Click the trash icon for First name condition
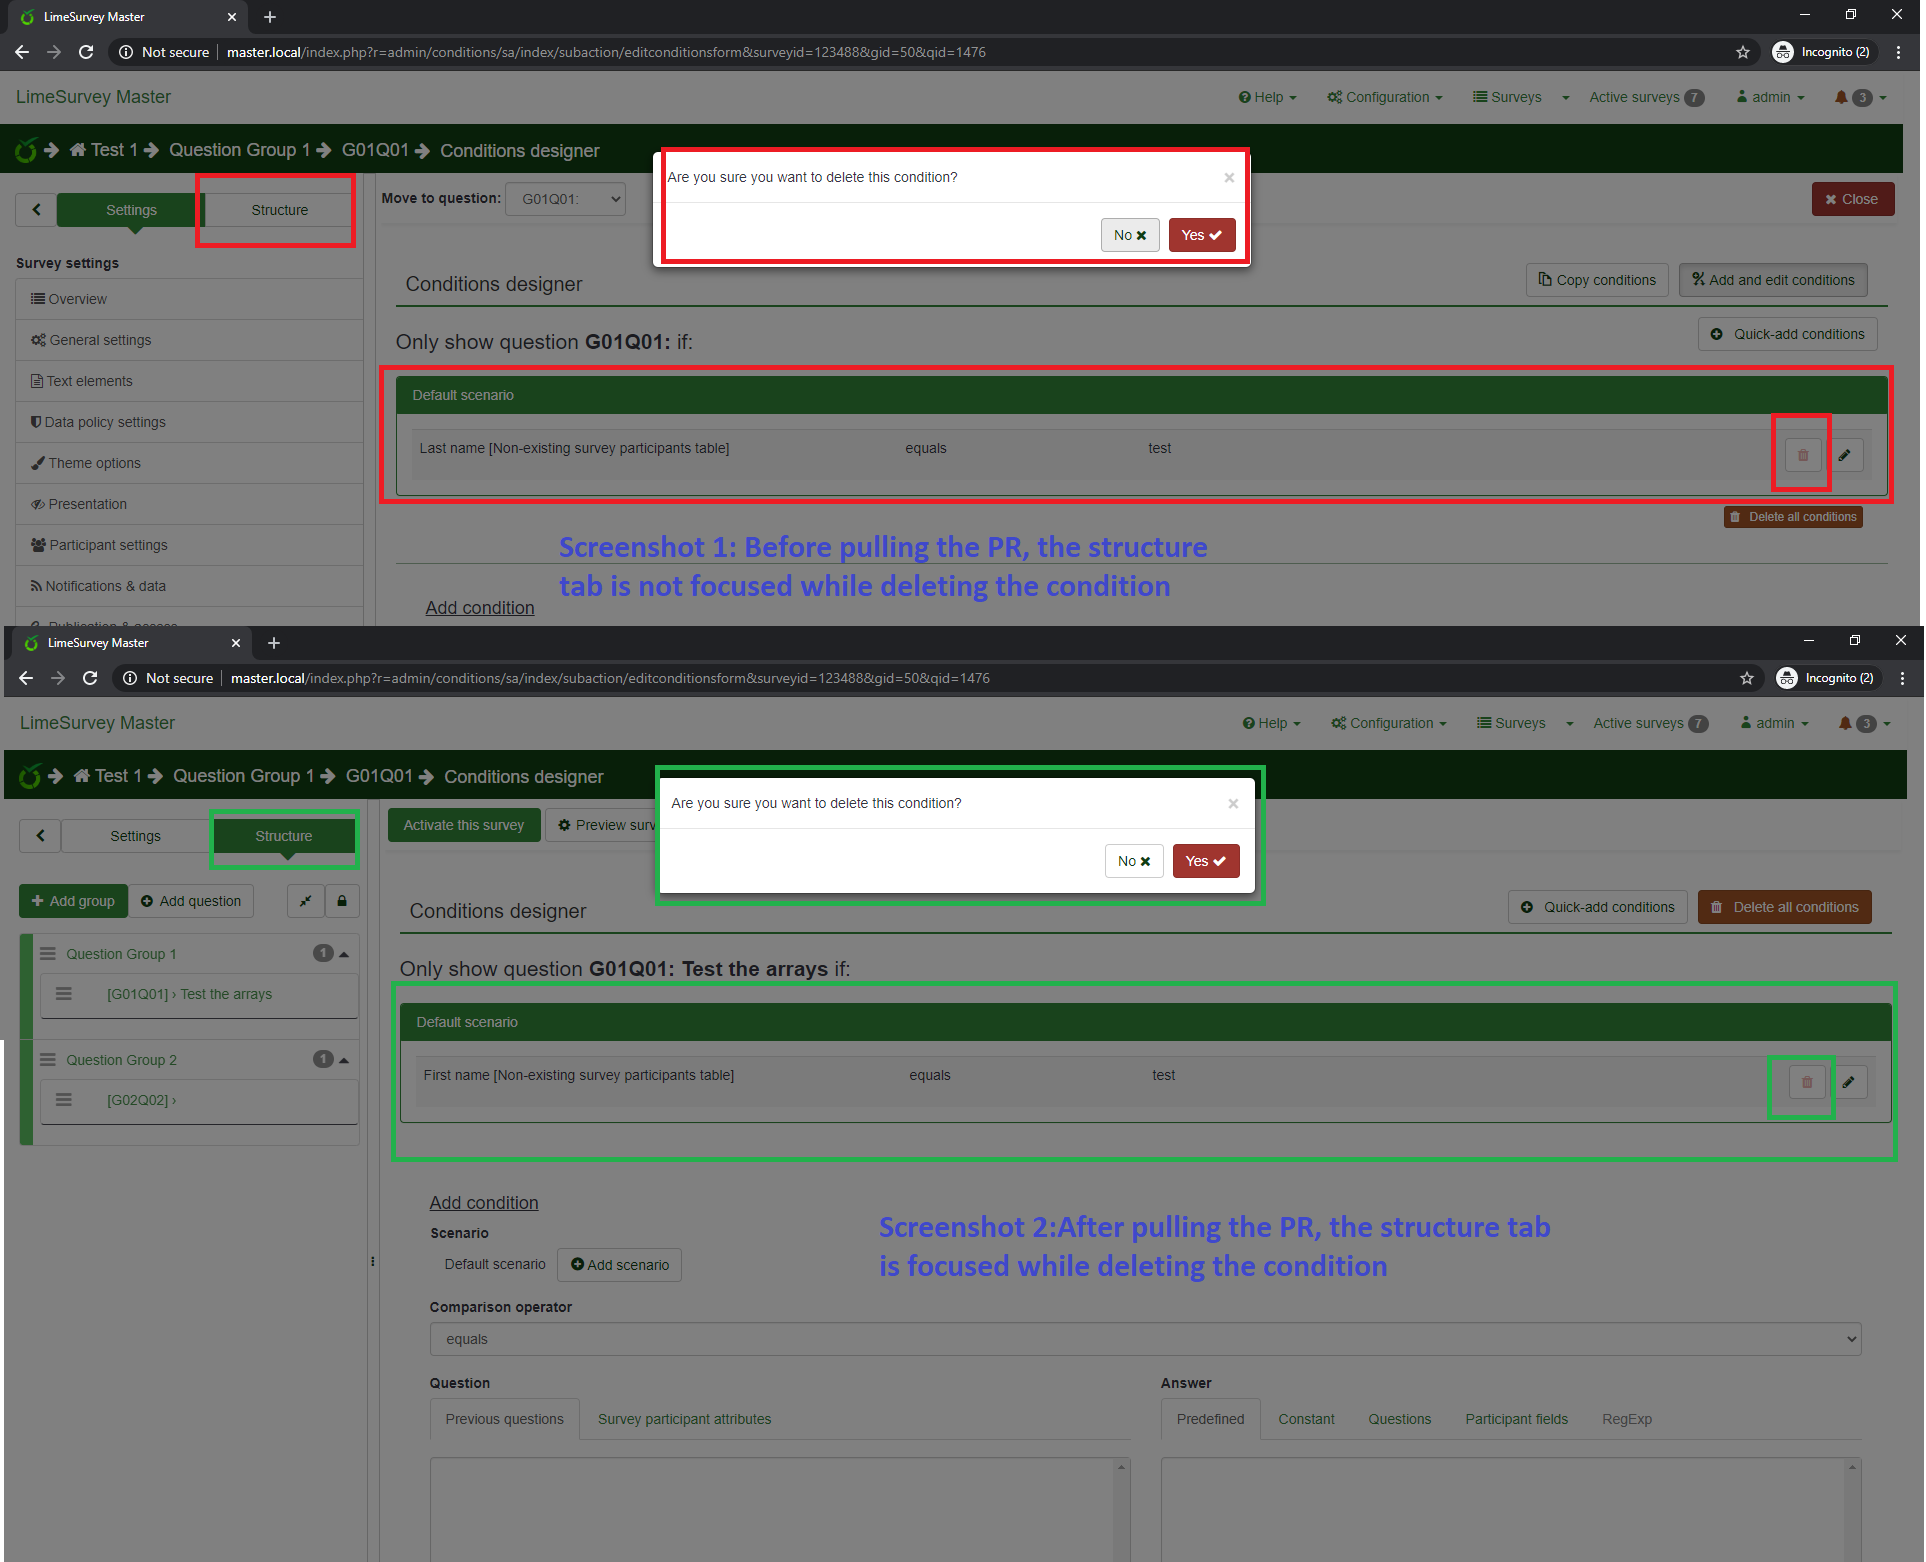Screen dimensions: 1926x1562 click(1806, 1081)
